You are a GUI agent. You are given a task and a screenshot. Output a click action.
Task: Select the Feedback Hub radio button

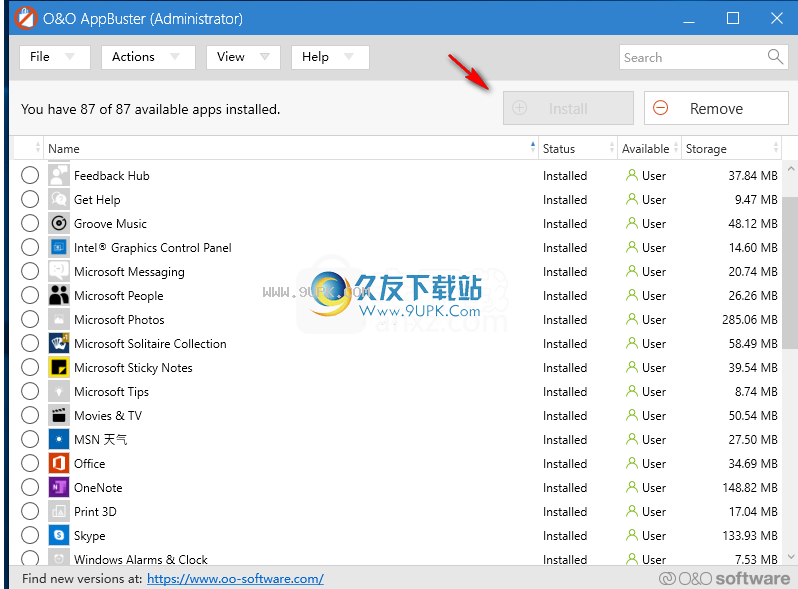tap(30, 176)
